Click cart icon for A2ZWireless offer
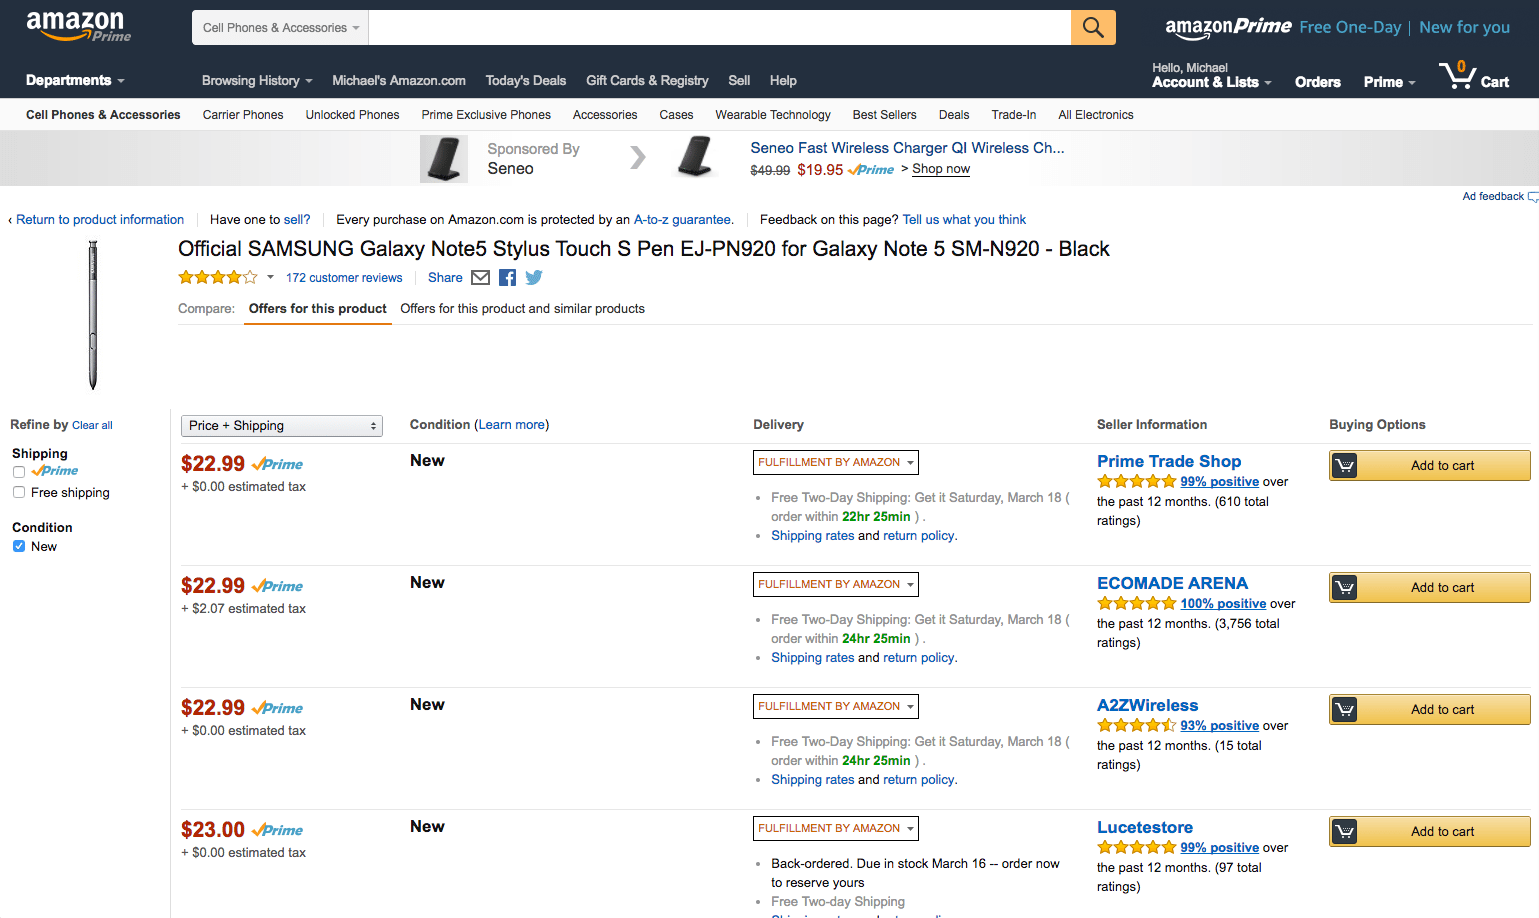Screen dimensions: 1539x918 [x=1345, y=710]
